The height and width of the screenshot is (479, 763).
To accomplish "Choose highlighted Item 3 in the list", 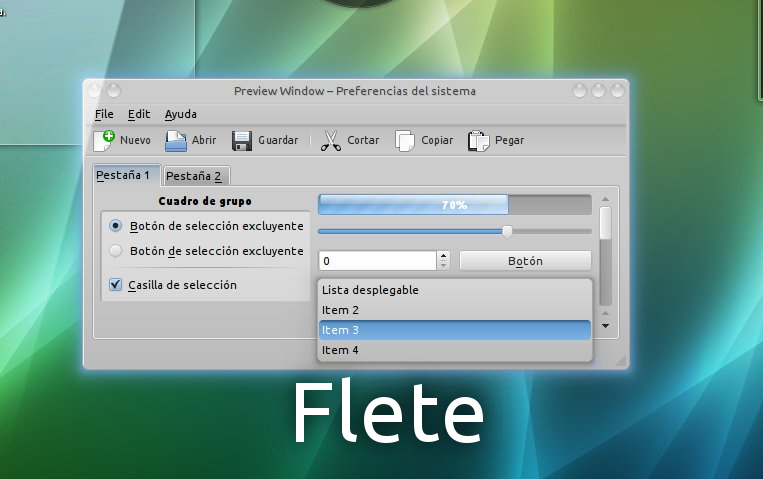I will (454, 330).
